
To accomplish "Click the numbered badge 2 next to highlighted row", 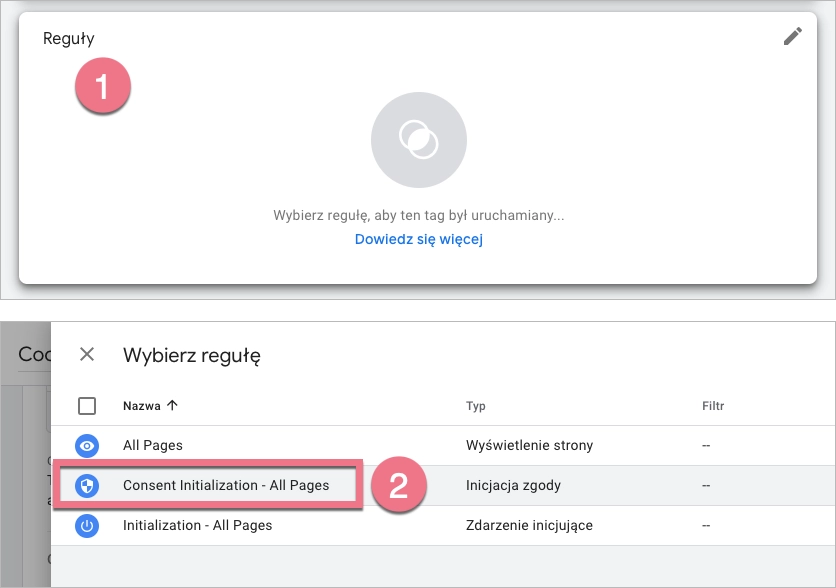I will pyautogui.click(x=400, y=485).
